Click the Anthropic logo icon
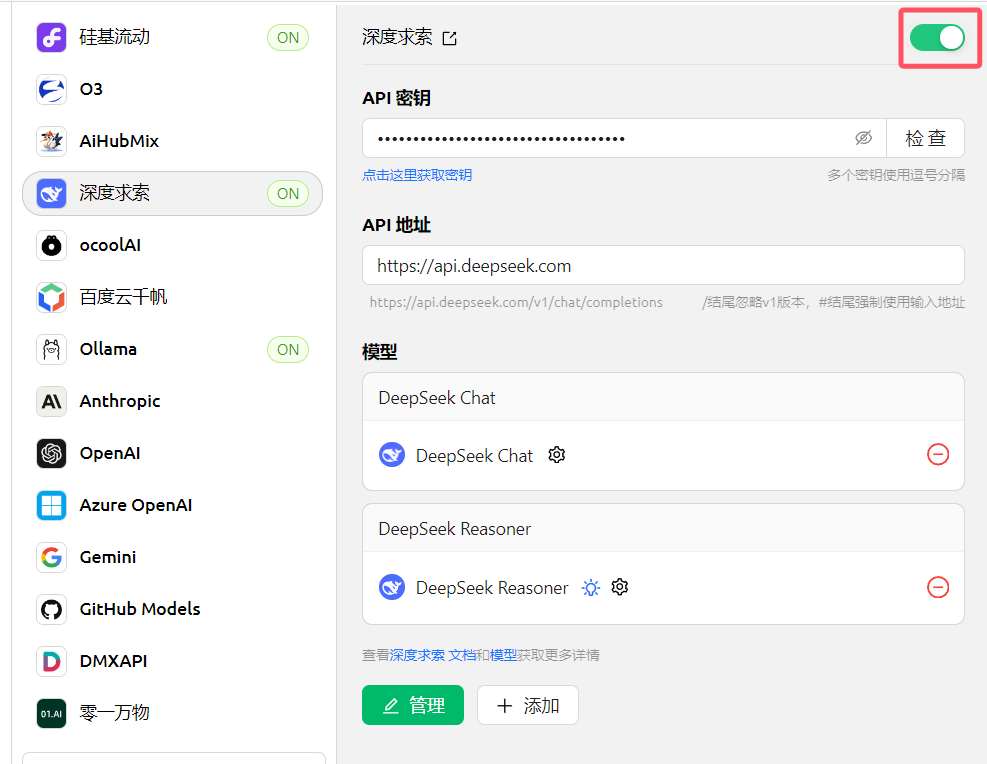Screen dimensions: 987x764 click(51, 402)
